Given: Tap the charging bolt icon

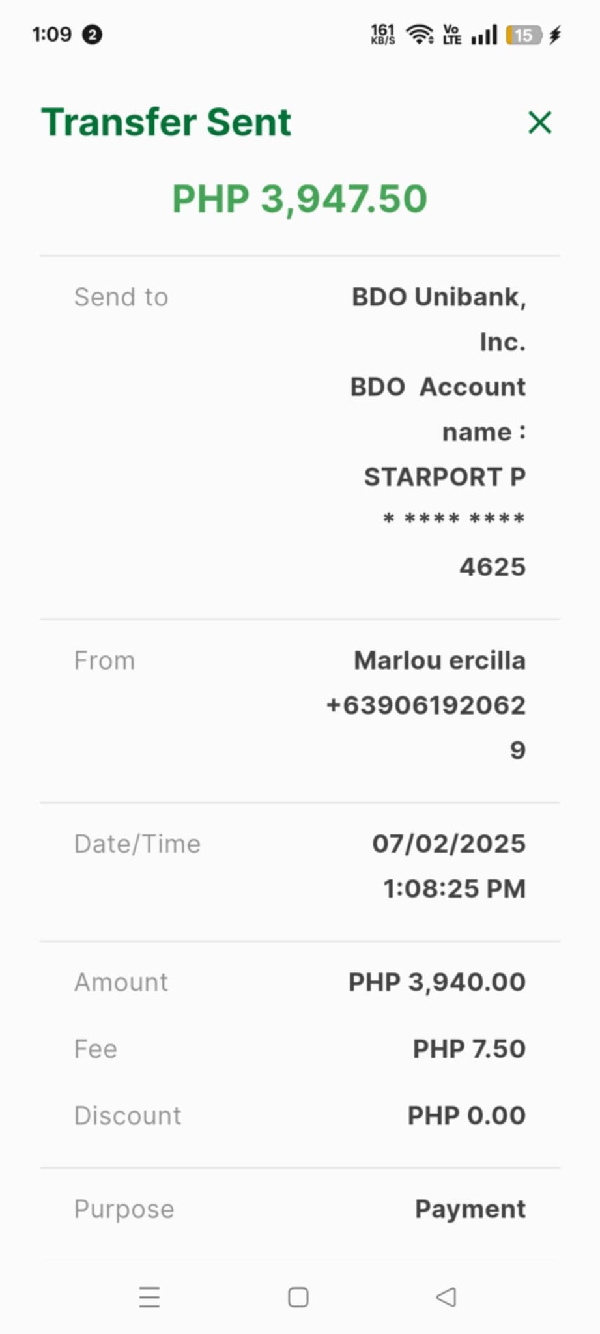Looking at the screenshot, I should coord(555,35).
